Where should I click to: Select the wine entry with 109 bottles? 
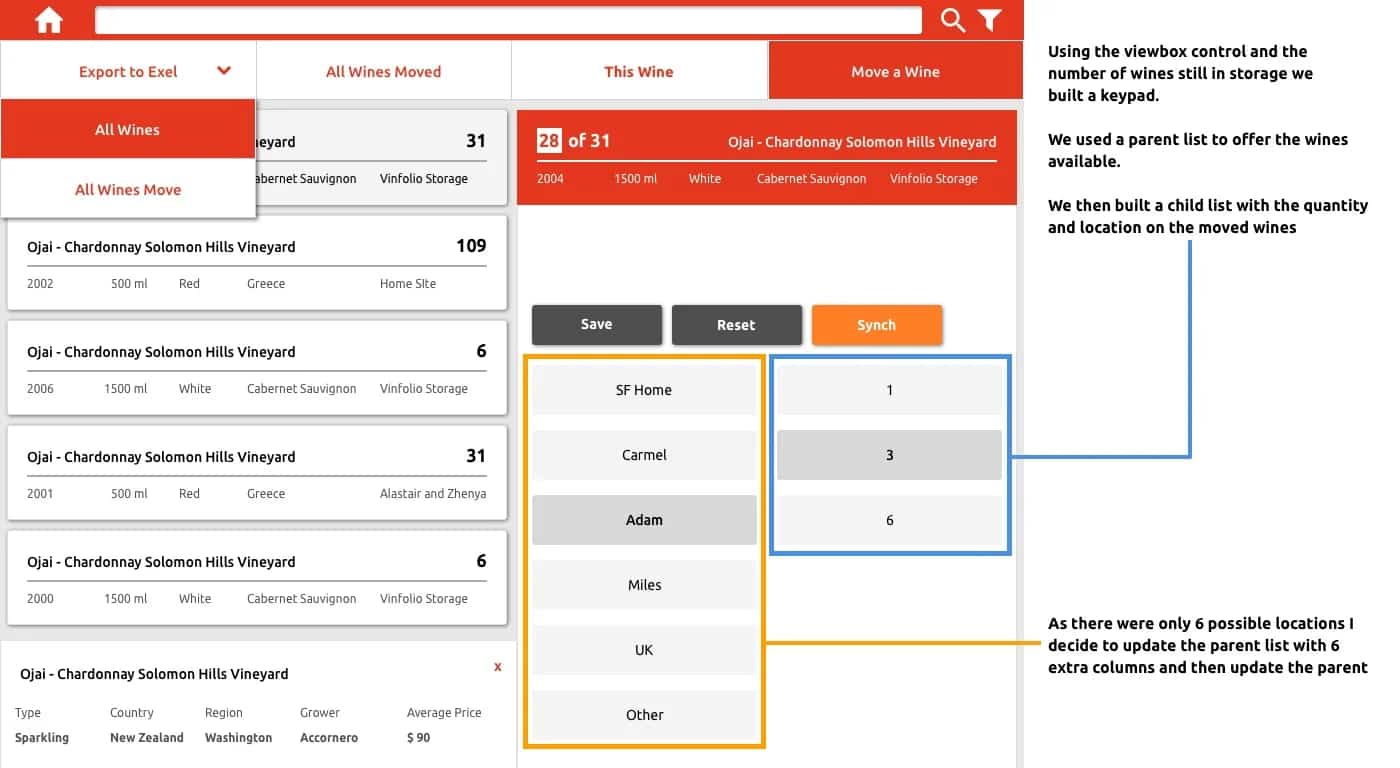pos(257,262)
